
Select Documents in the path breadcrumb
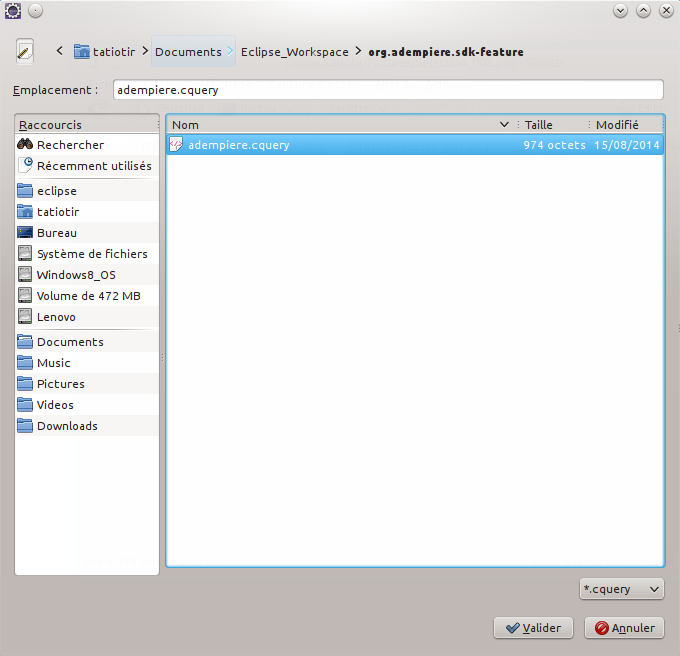188,52
